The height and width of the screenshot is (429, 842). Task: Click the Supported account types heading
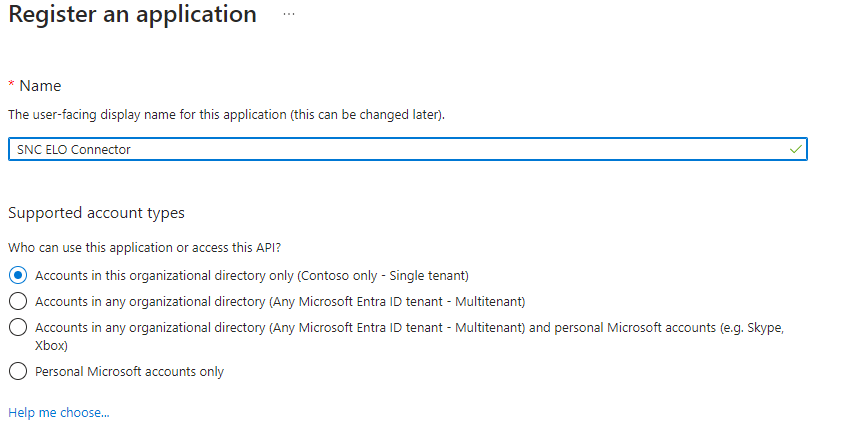point(96,213)
